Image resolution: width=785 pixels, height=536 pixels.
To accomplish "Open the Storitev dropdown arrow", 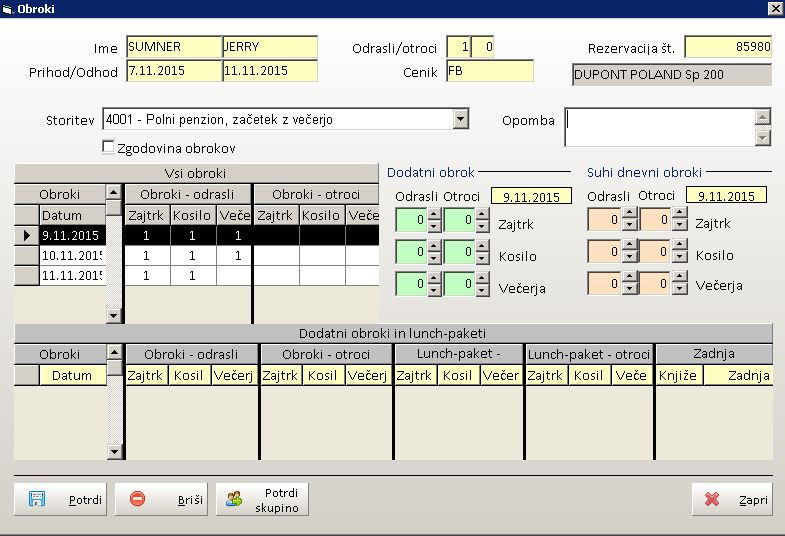I will click(460, 119).
